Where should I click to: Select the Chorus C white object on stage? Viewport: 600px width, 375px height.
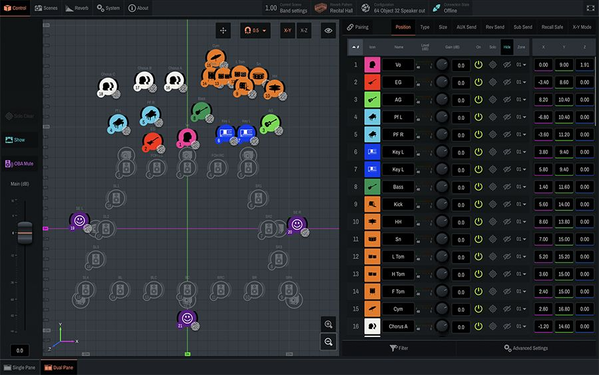[x=108, y=86]
